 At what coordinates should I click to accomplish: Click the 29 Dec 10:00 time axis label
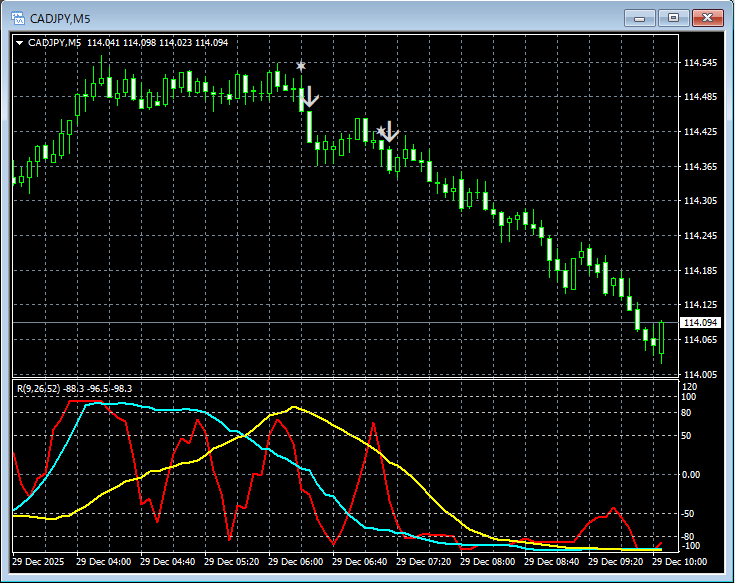coord(680,562)
